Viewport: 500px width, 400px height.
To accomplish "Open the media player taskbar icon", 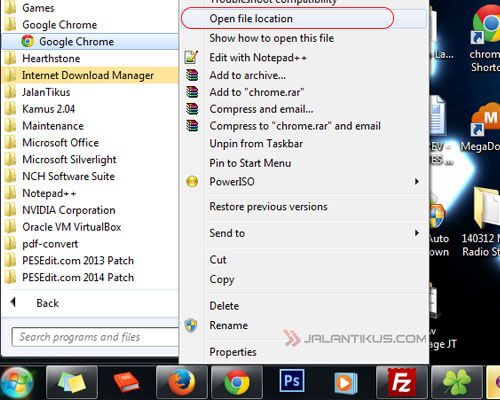I will click(346, 383).
